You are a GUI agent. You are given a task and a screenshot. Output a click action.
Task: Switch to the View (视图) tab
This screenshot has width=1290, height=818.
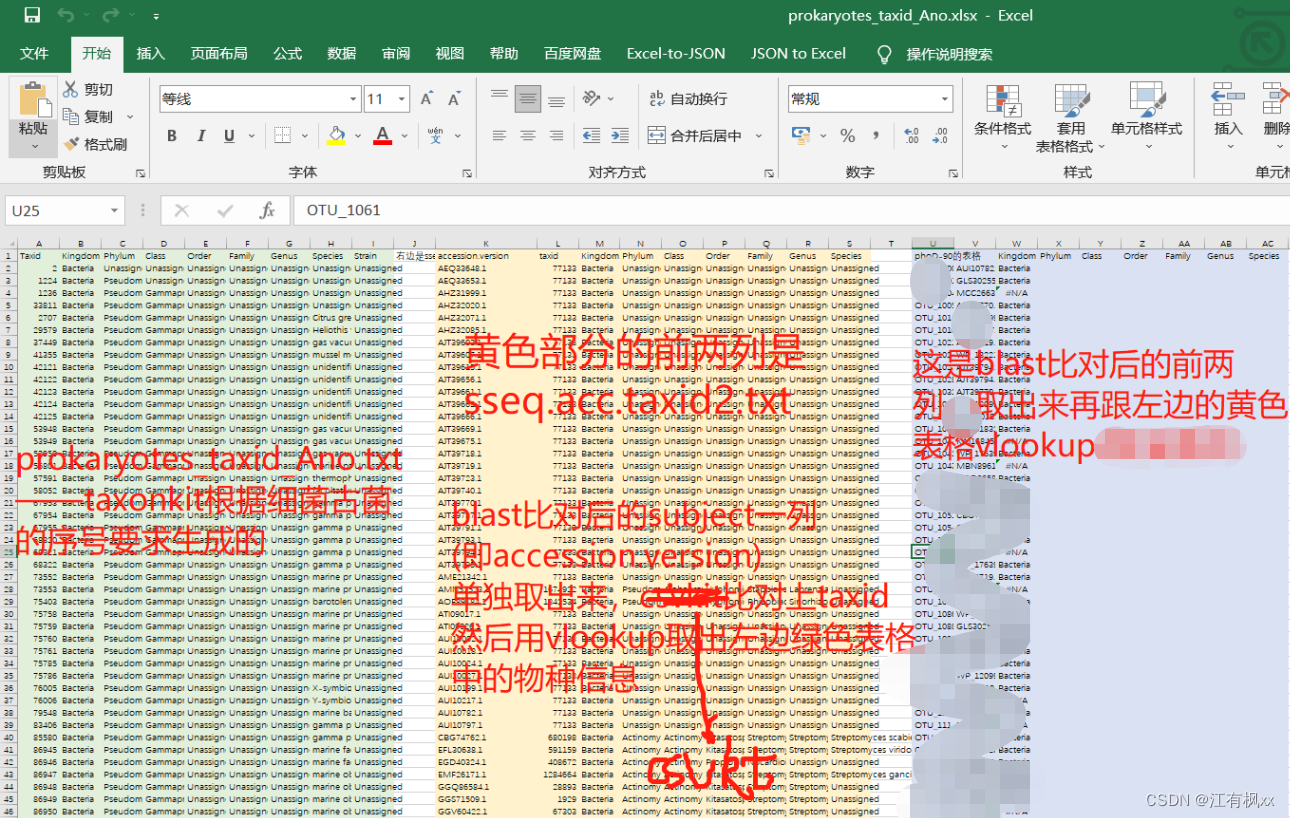[x=450, y=53]
